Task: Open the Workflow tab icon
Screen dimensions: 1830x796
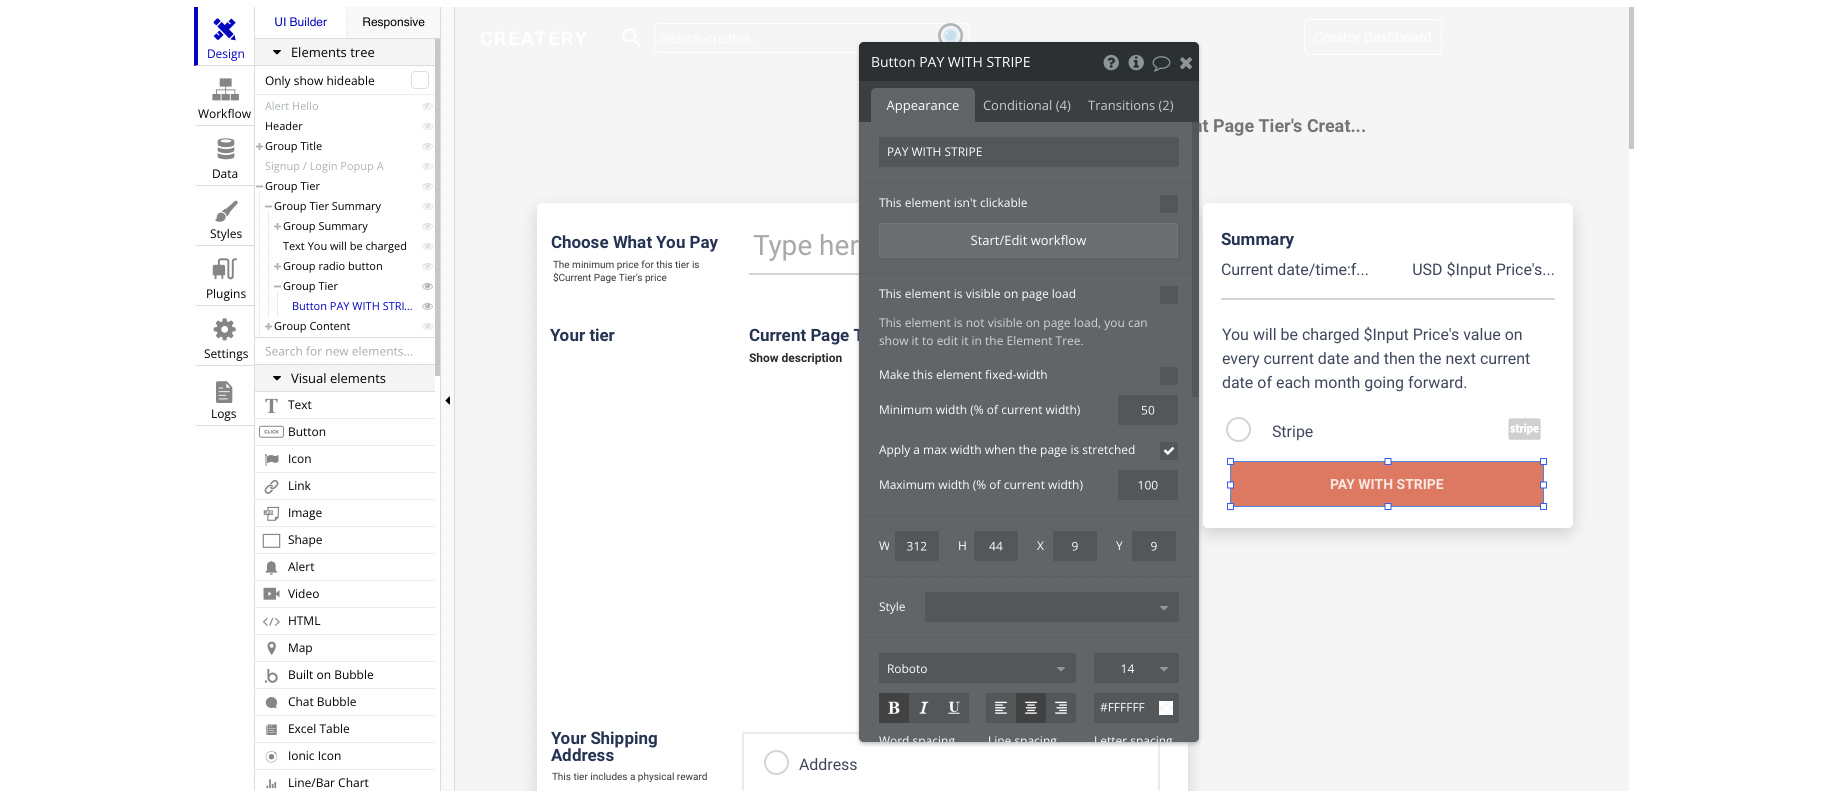Action: (x=225, y=92)
